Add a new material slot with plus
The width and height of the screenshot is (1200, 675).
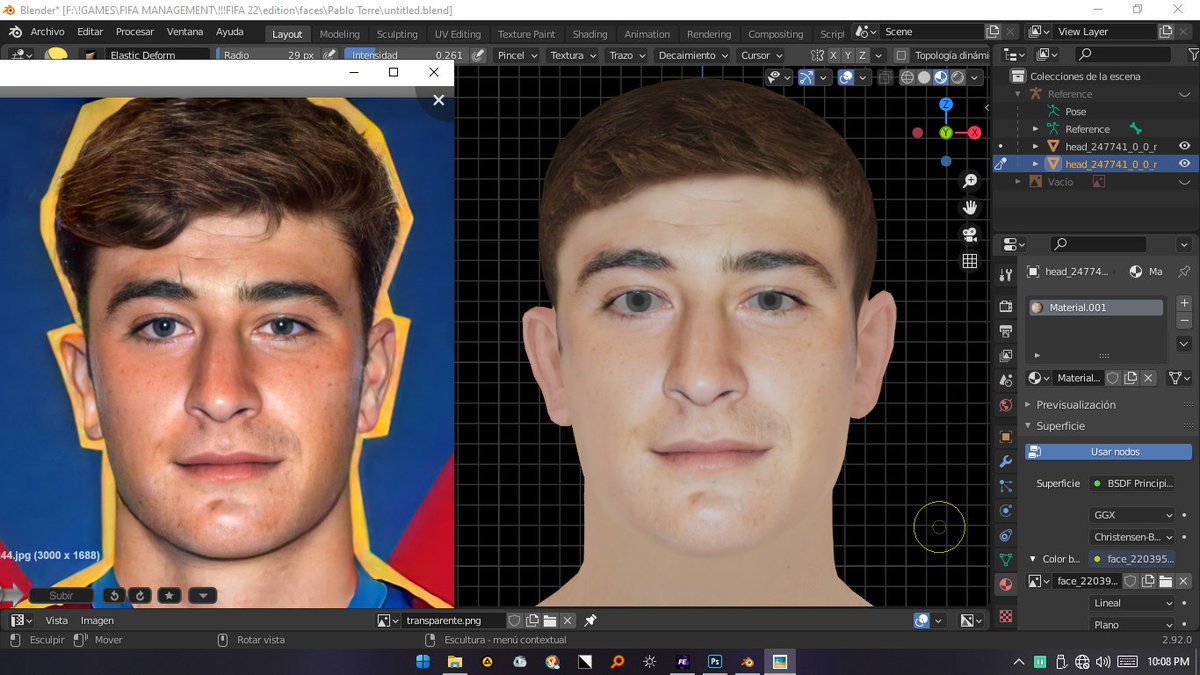coord(1184,303)
